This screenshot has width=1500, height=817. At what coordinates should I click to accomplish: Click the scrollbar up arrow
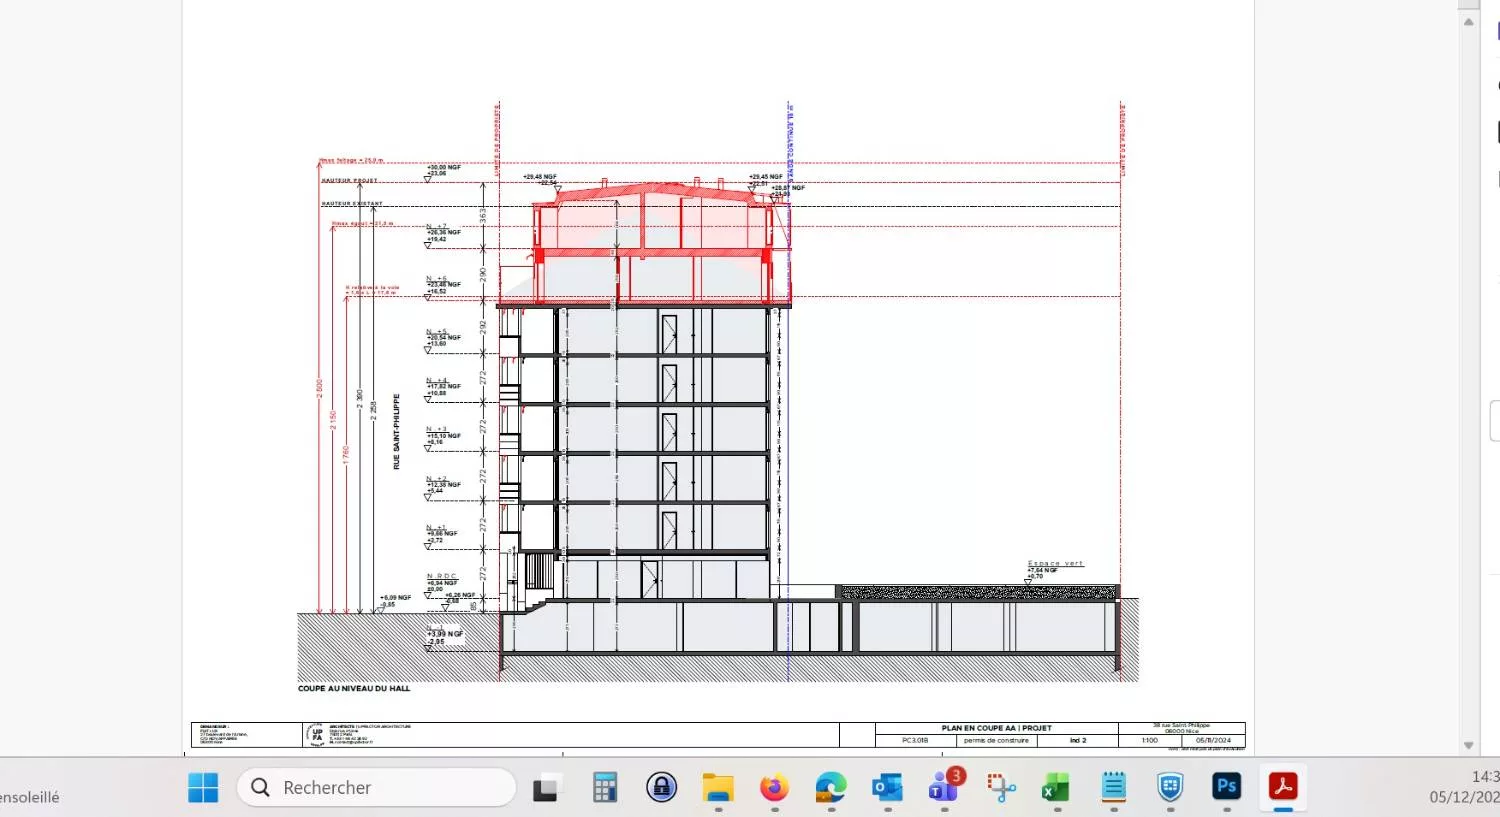point(1468,22)
